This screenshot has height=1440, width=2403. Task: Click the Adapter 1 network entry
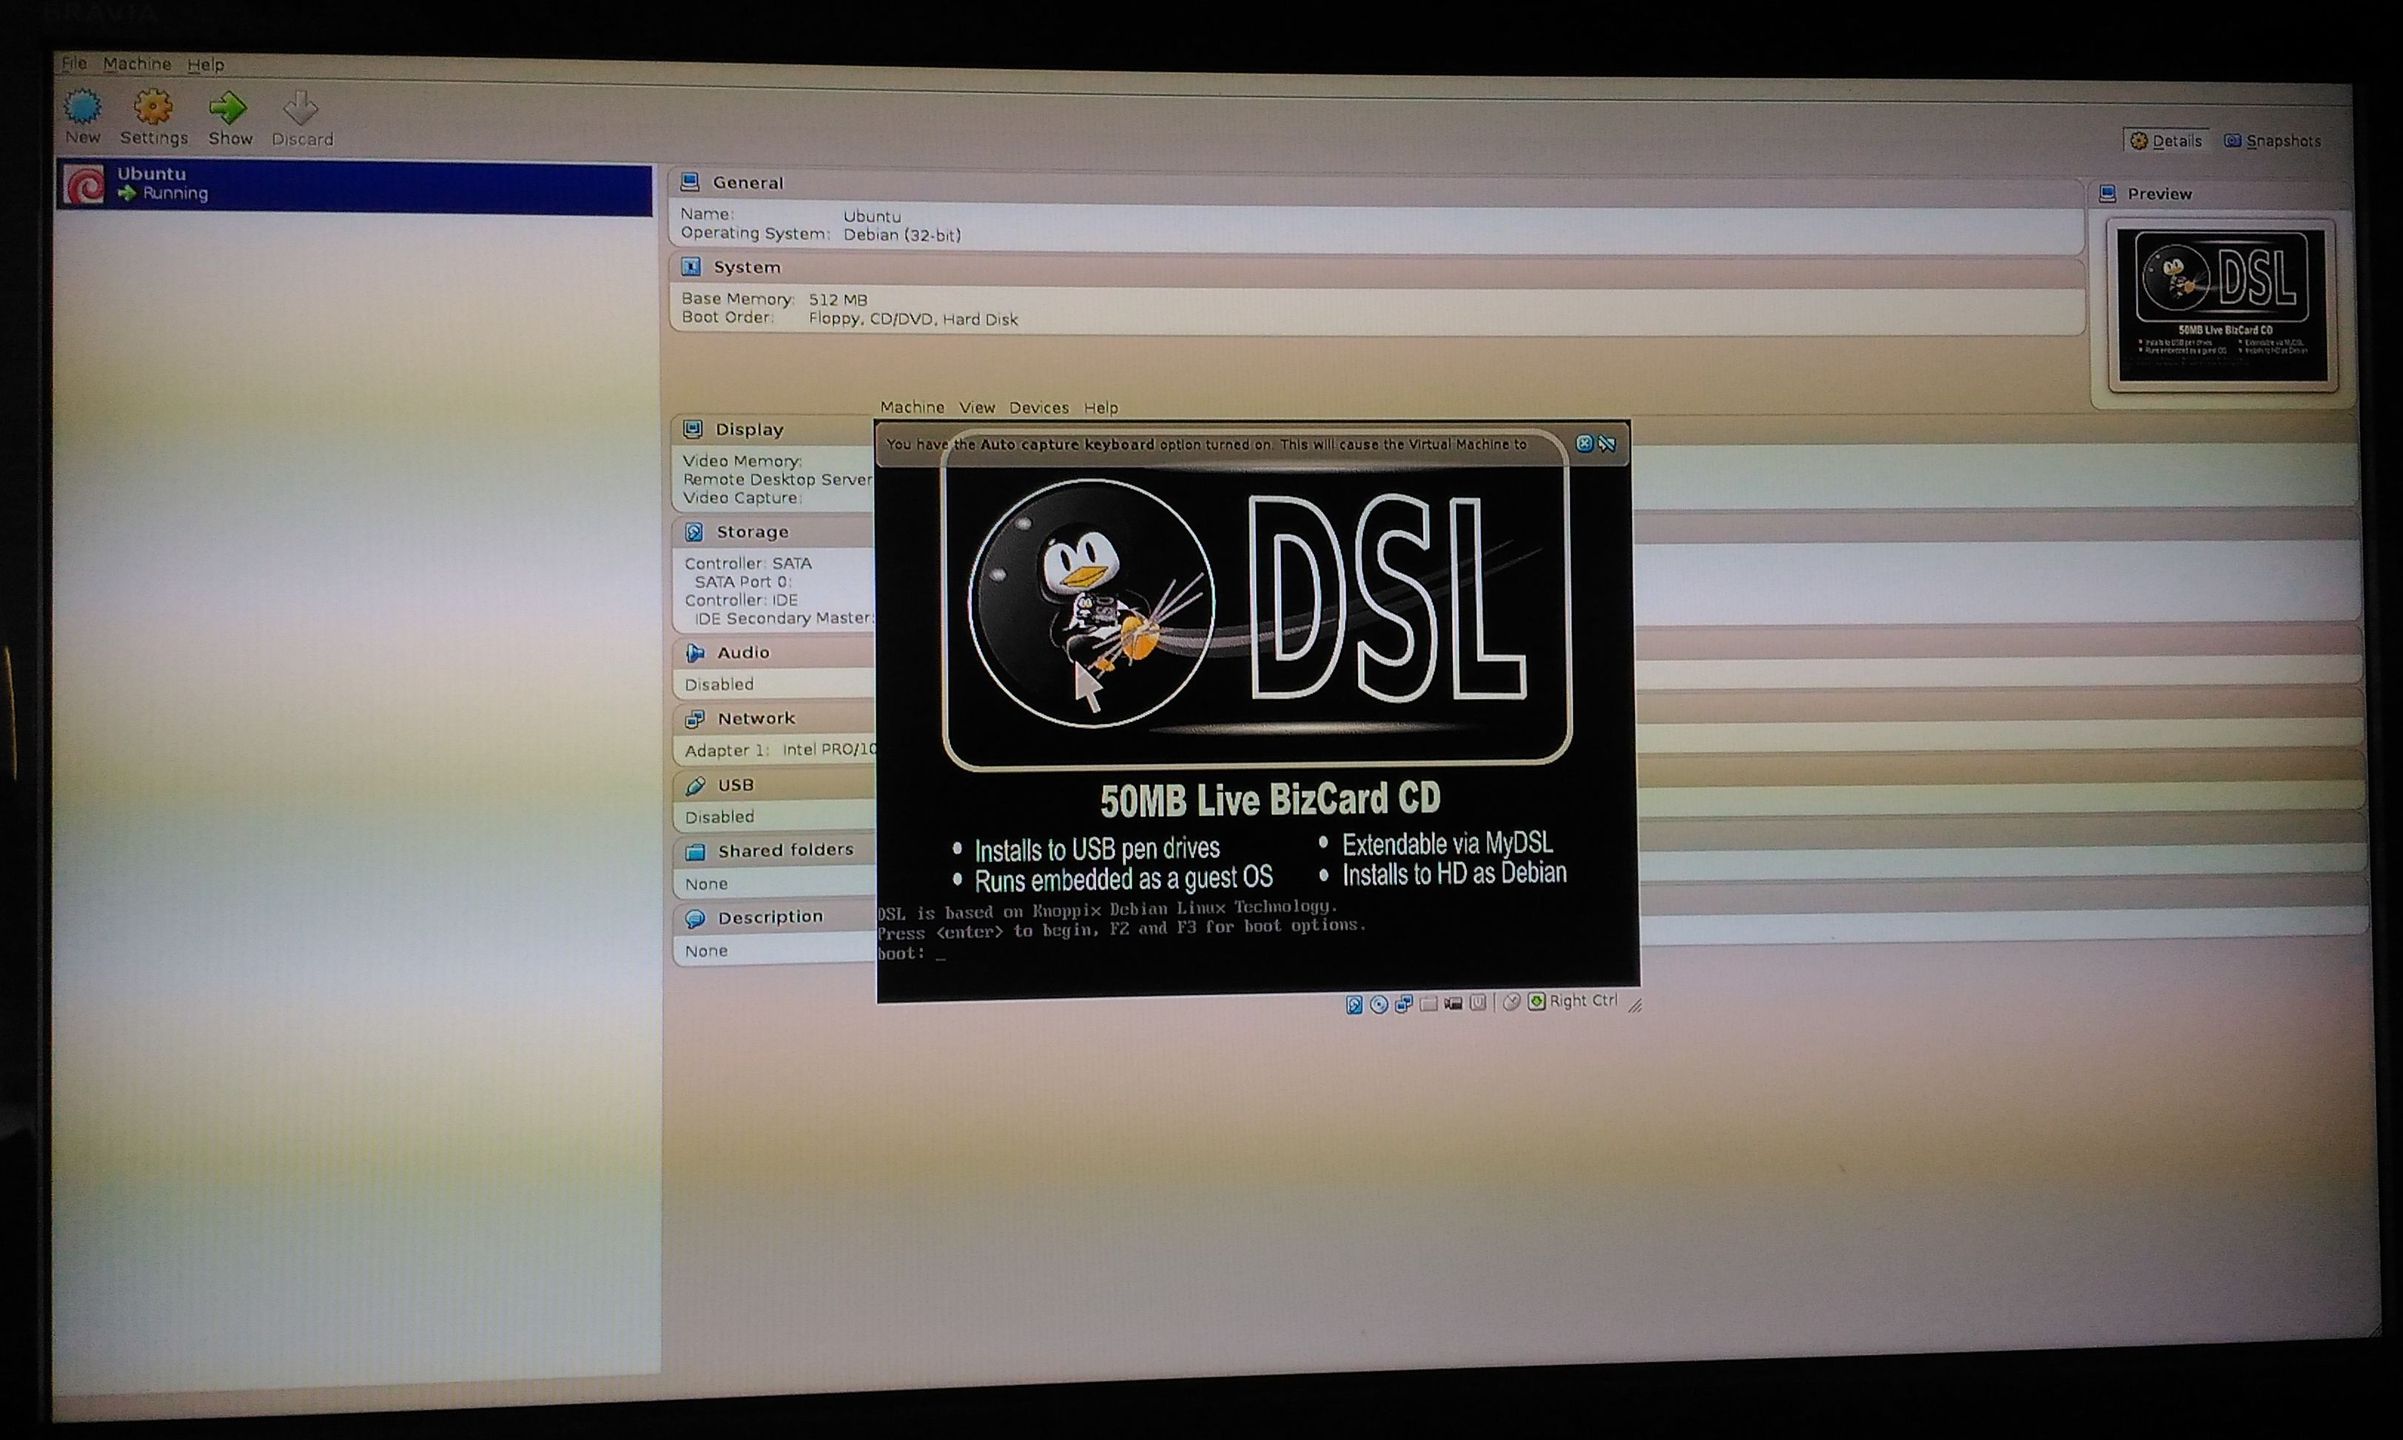[780, 750]
